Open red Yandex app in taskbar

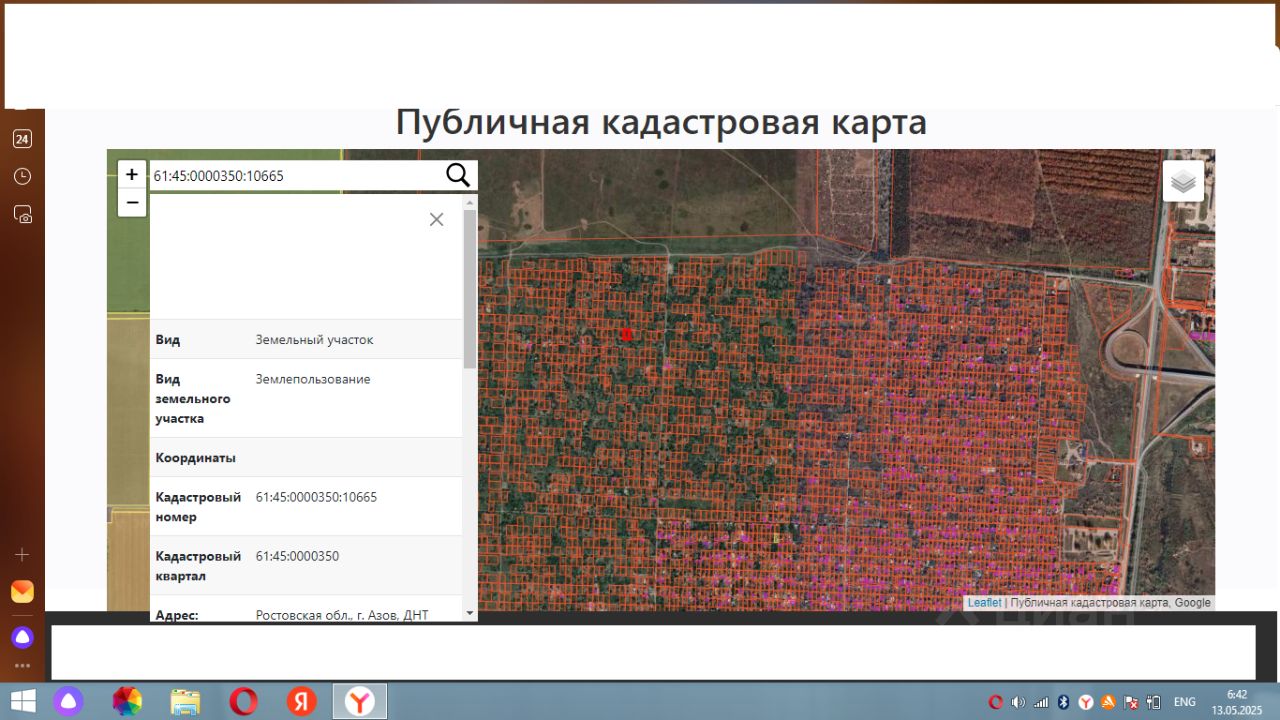[x=301, y=701]
